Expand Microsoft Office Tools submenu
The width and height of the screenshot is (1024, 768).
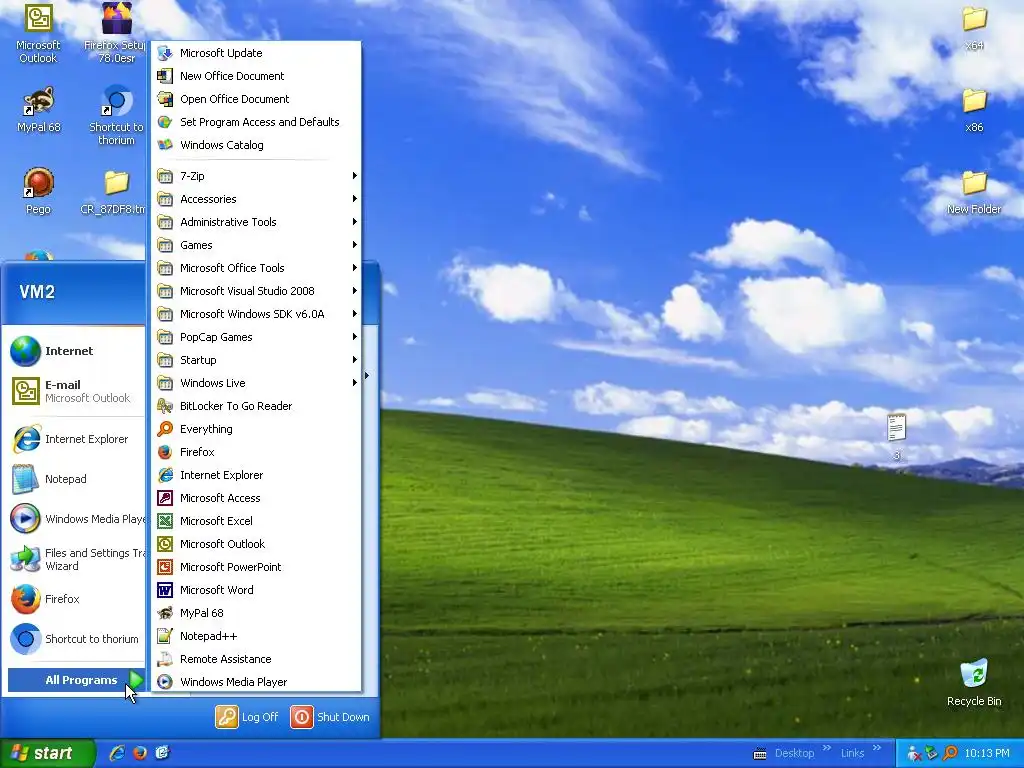tap(256, 268)
